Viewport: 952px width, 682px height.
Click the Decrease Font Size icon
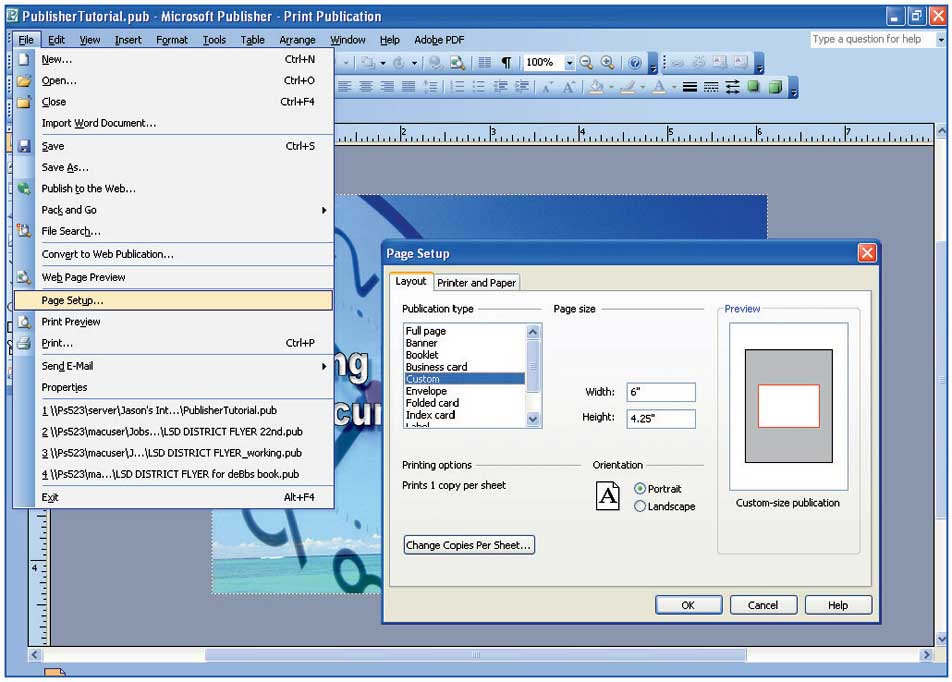point(548,87)
